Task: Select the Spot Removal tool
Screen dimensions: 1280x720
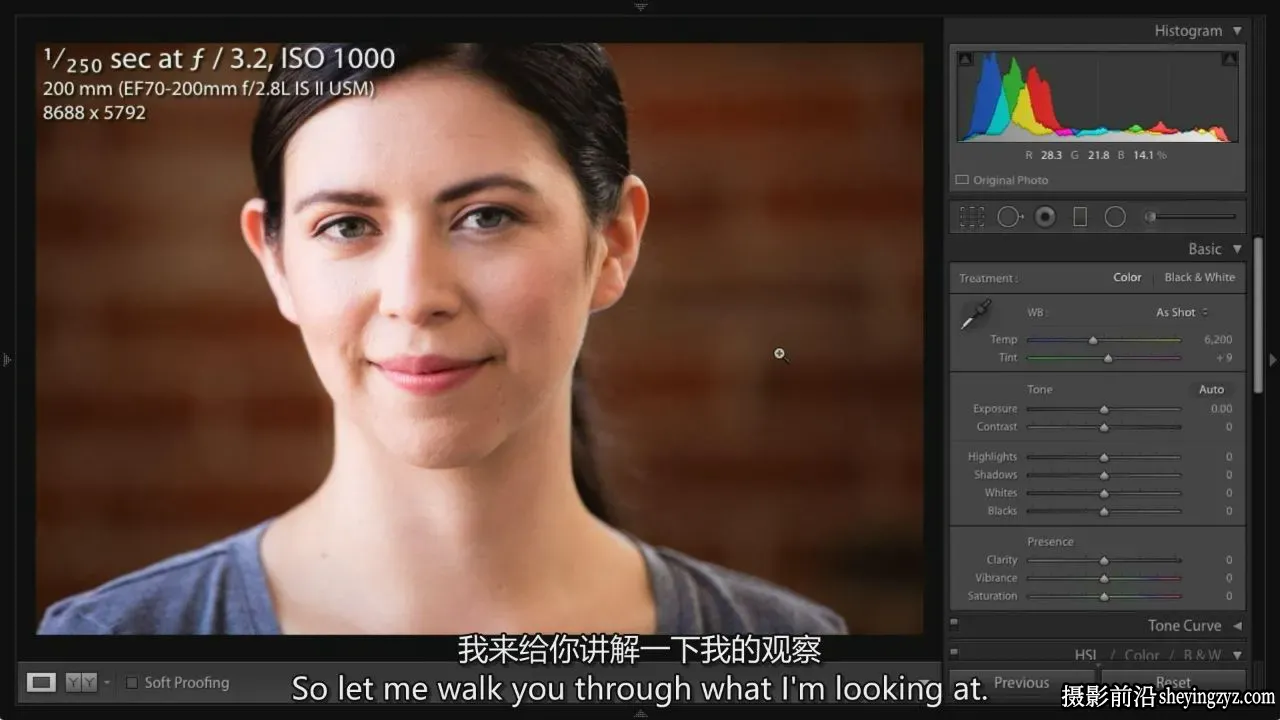Action: click(1009, 217)
